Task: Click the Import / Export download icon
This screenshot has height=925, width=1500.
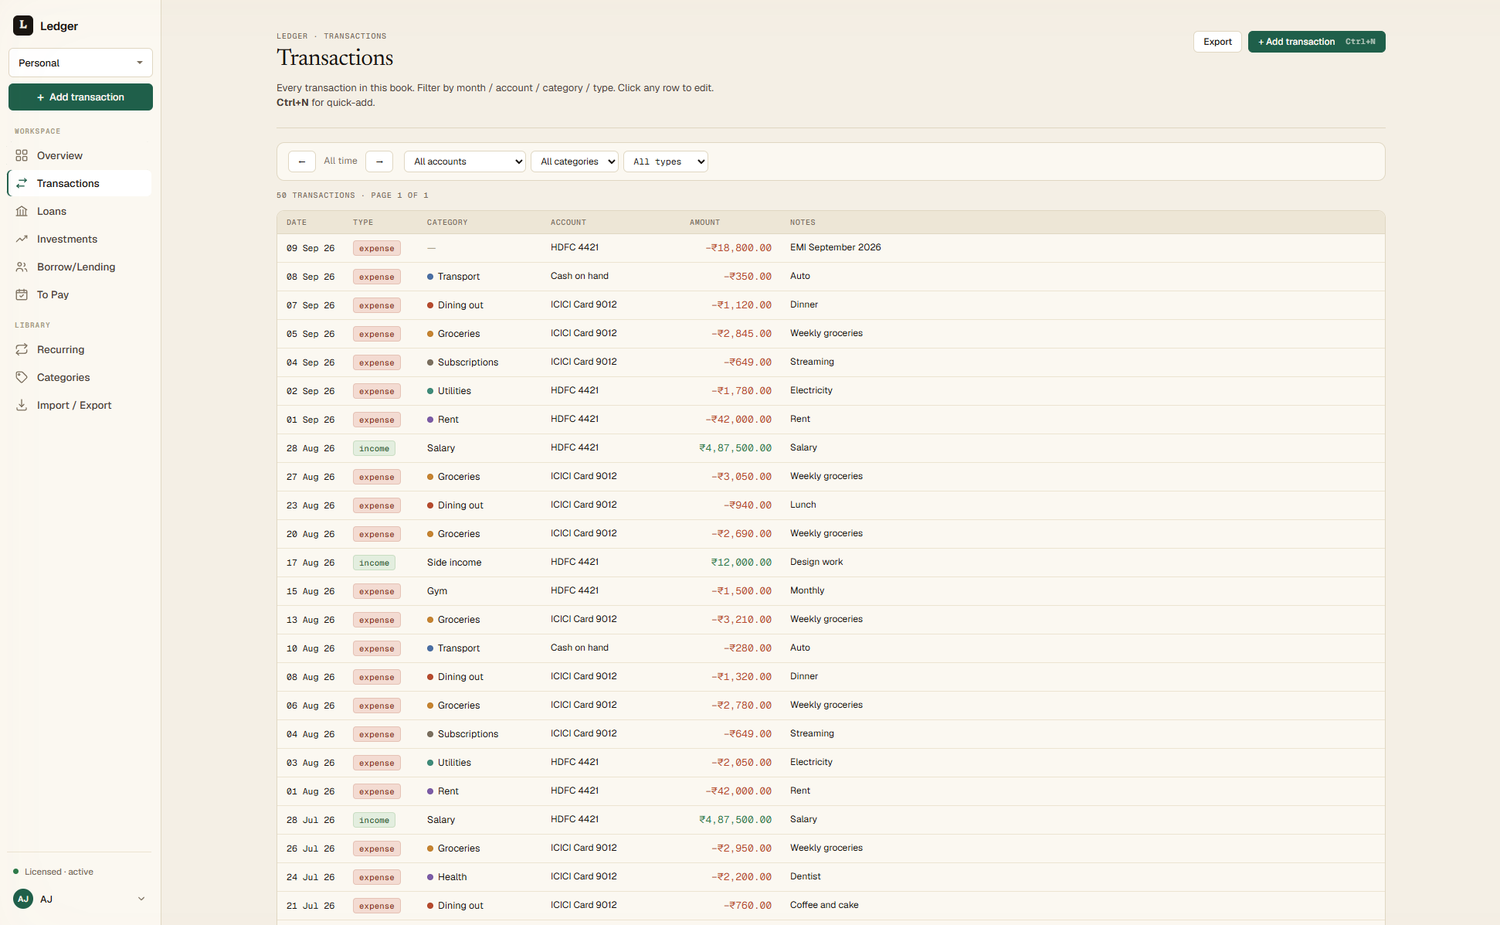Action: pyautogui.click(x=22, y=406)
